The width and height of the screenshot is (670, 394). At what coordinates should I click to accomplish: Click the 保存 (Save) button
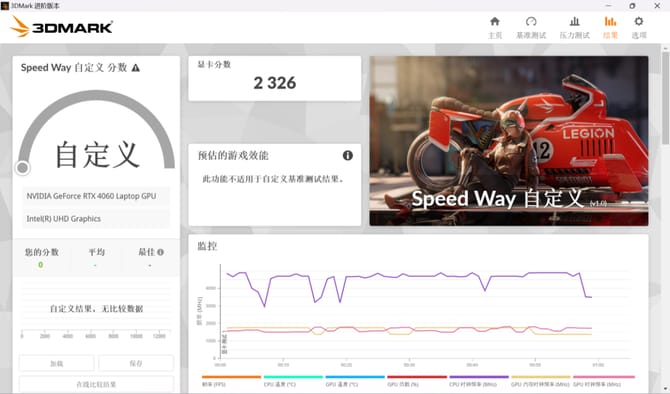(x=136, y=363)
